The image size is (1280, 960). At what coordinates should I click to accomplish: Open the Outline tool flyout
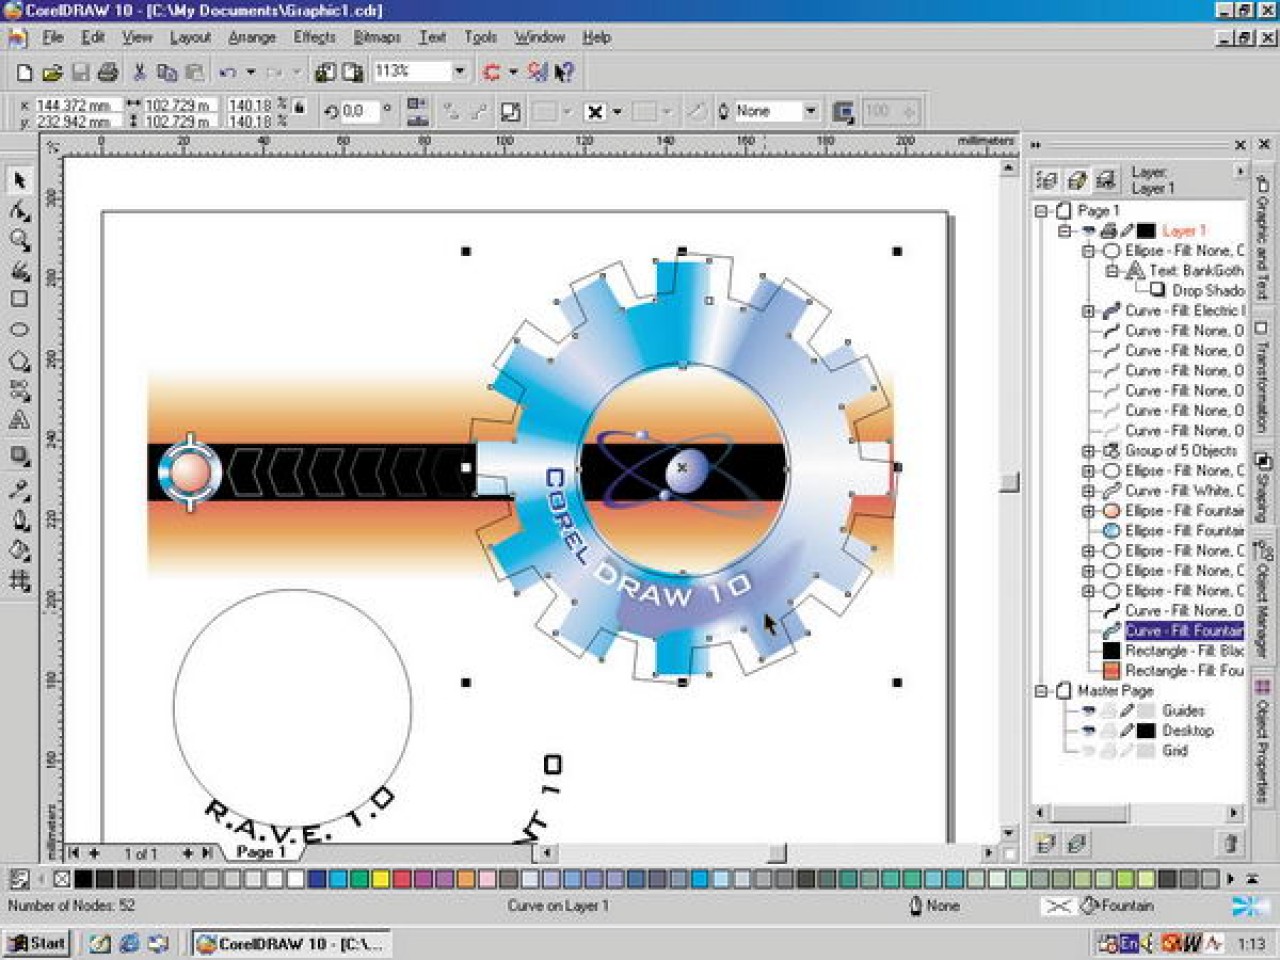[19, 520]
